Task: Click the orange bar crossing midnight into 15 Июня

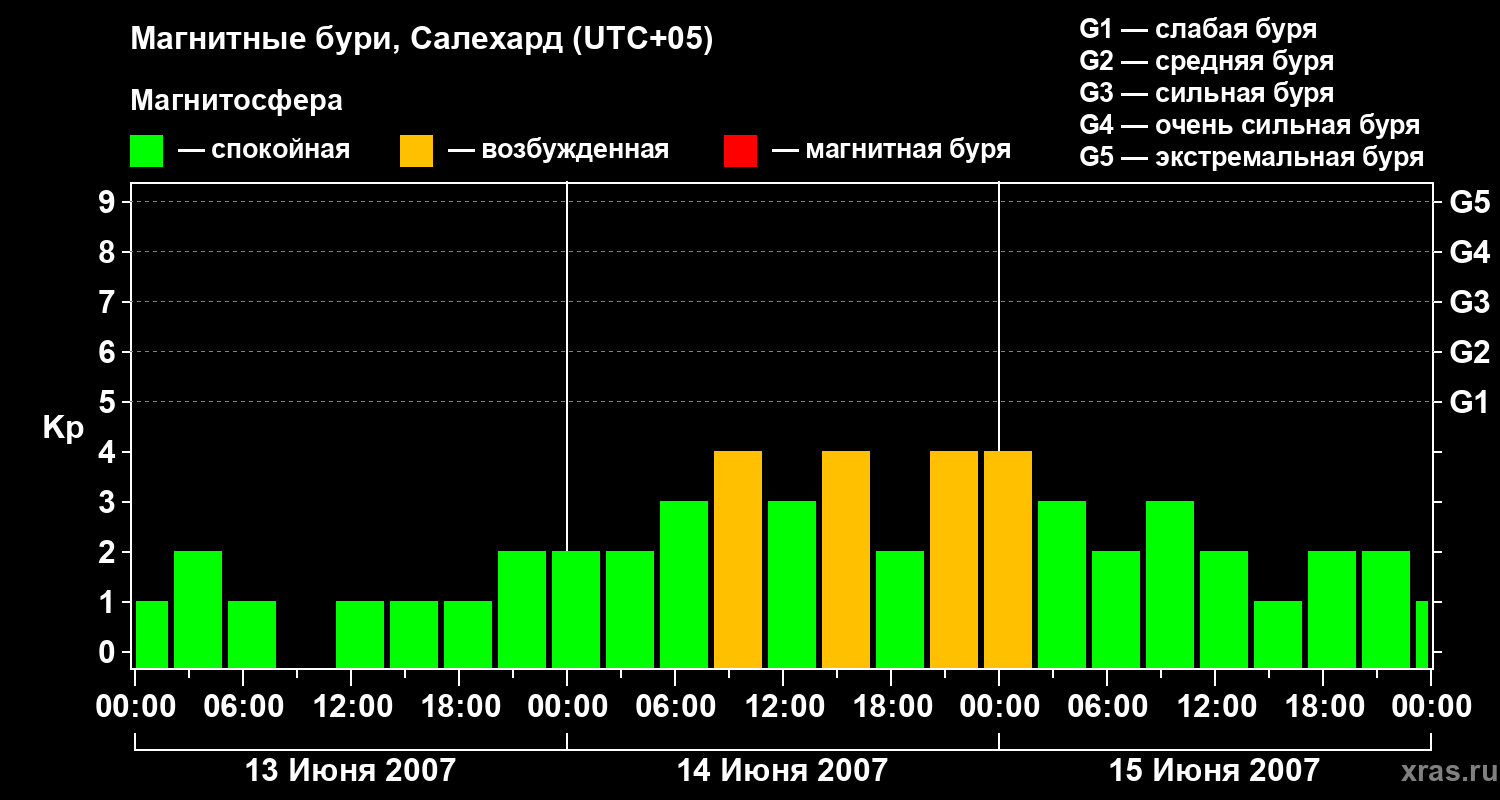Action: tap(1008, 560)
